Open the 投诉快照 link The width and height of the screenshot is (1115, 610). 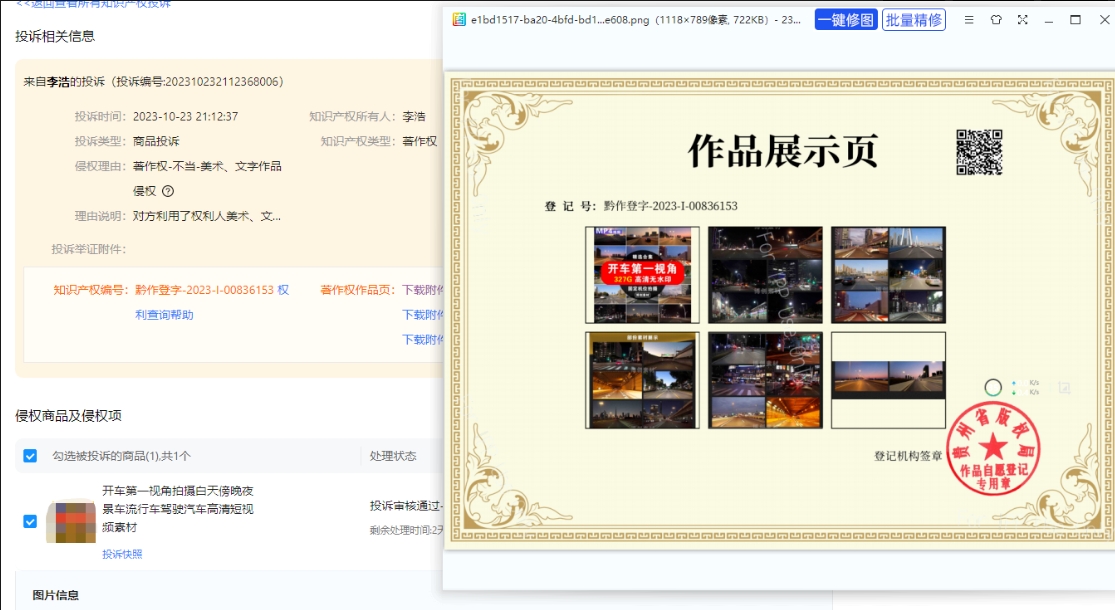tap(122, 554)
